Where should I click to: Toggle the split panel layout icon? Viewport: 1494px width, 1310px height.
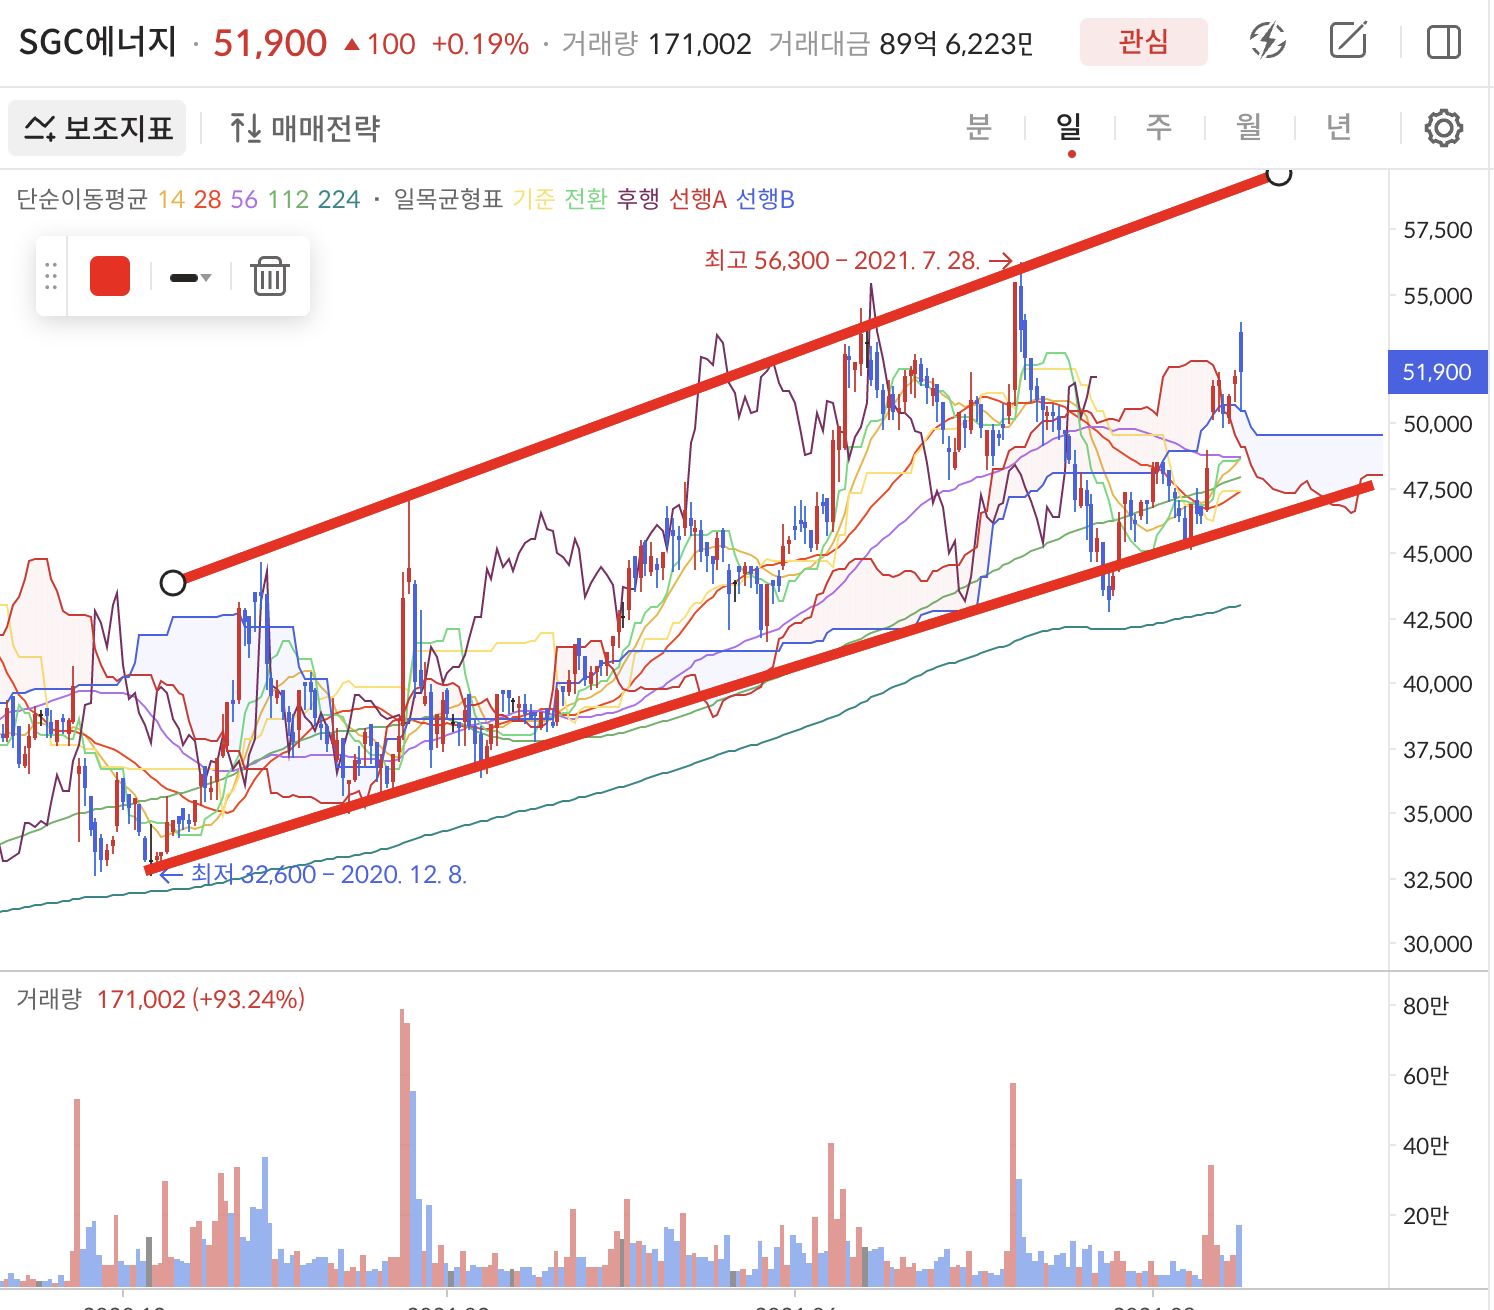1443,42
